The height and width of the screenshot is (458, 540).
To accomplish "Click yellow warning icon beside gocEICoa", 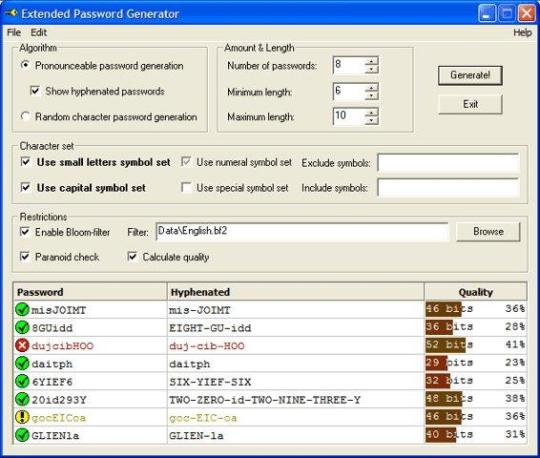I will [x=22, y=417].
